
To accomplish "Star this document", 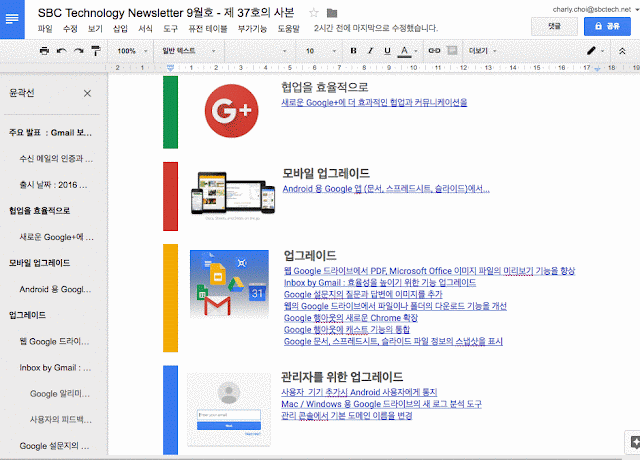I will 313,13.
